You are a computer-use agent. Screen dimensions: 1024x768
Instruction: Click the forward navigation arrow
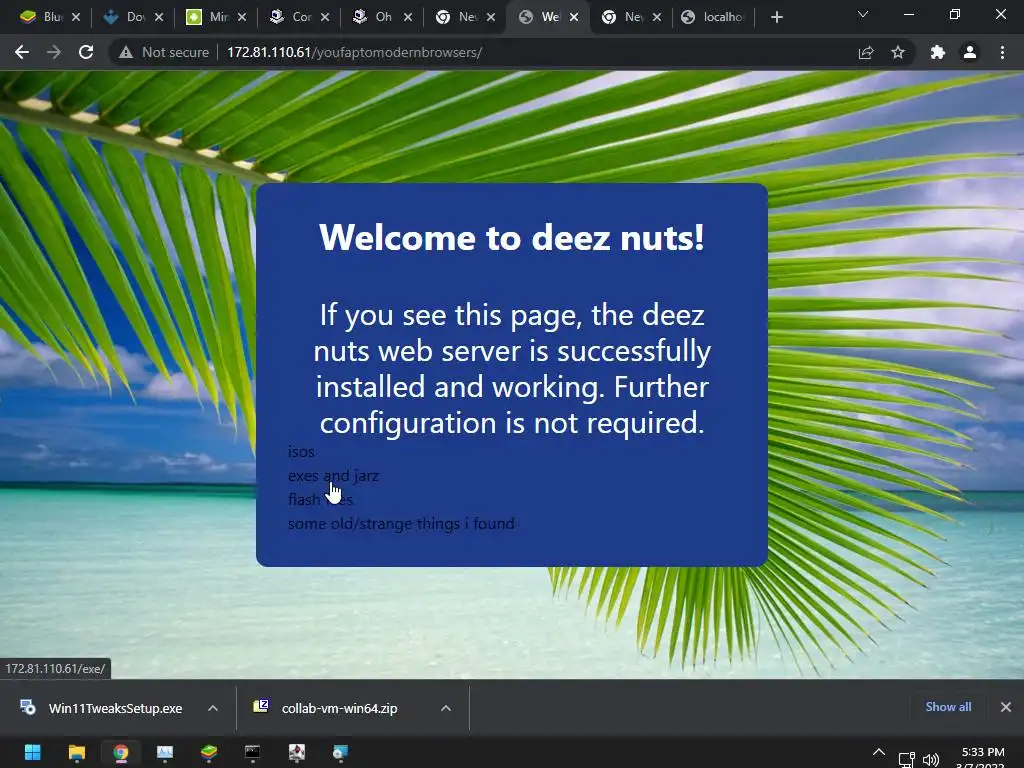(x=54, y=52)
